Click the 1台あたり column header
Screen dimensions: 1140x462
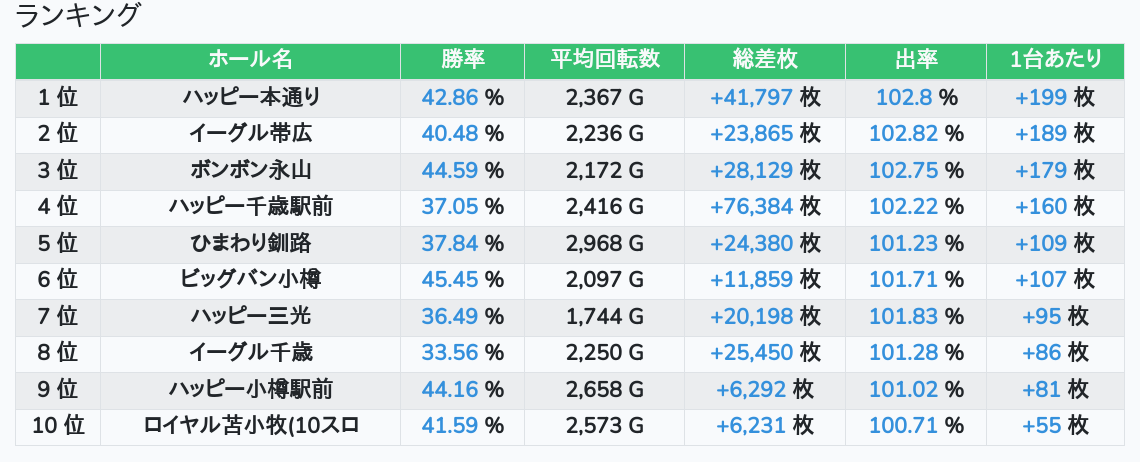(1055, 60)
